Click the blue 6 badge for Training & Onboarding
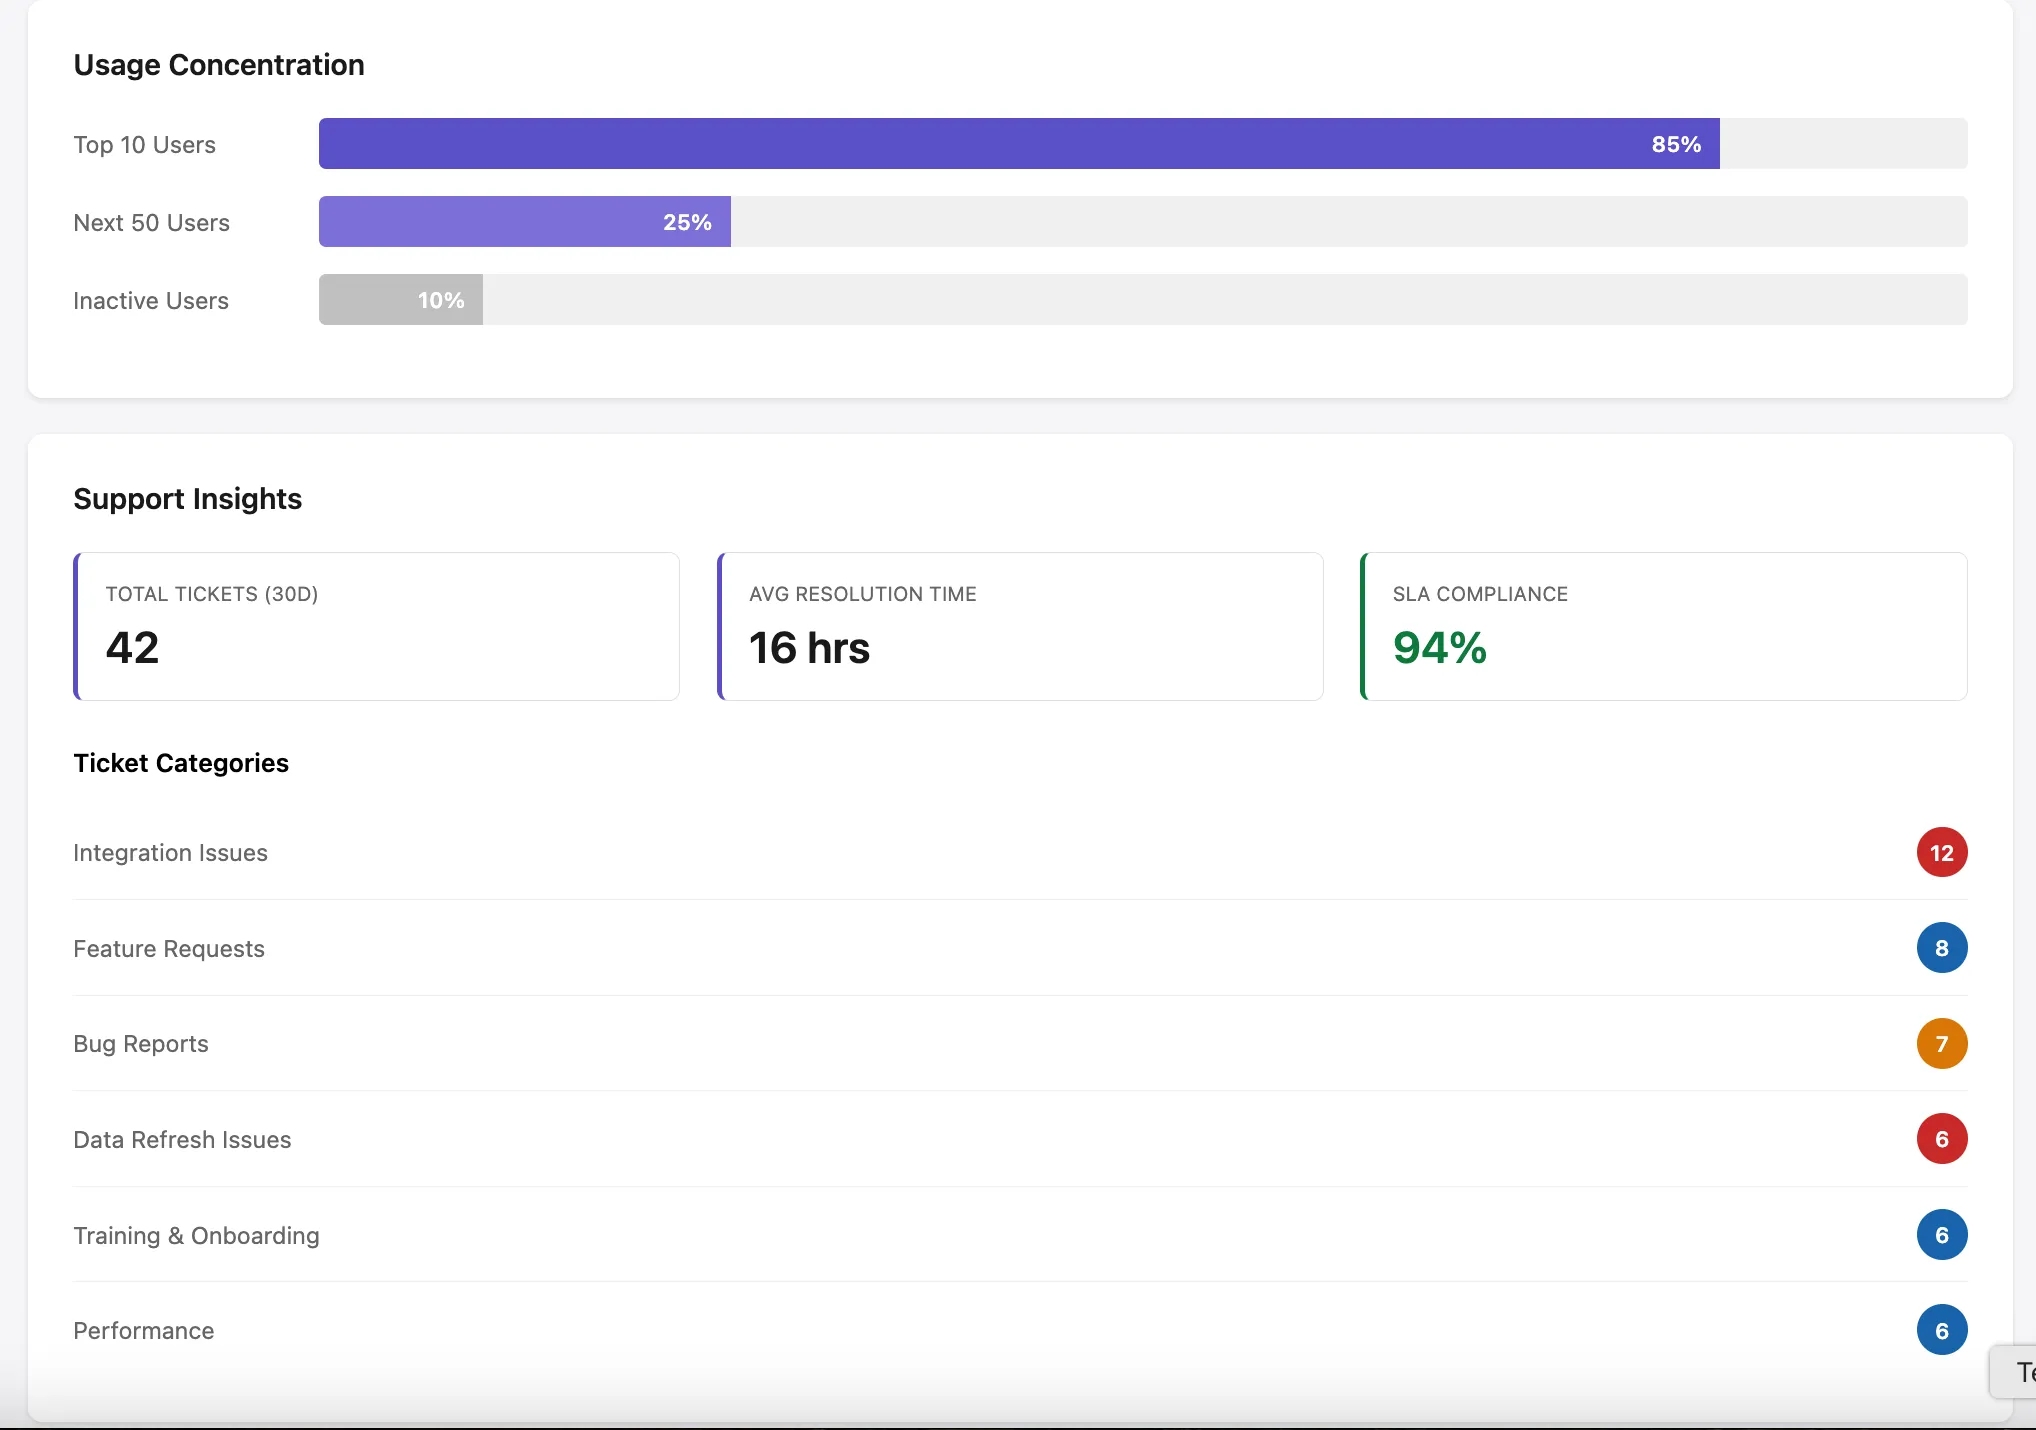2036x1430 pixels. (1941, 1235)
